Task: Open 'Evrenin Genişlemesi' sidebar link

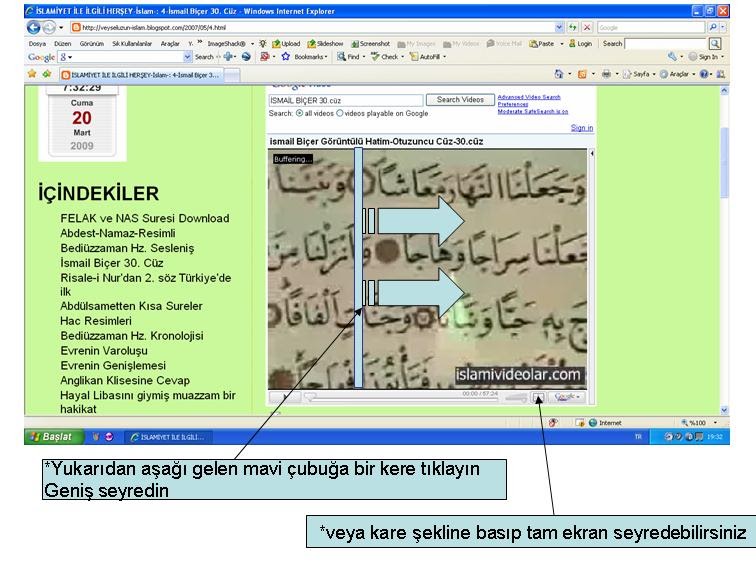Action: 113,365
